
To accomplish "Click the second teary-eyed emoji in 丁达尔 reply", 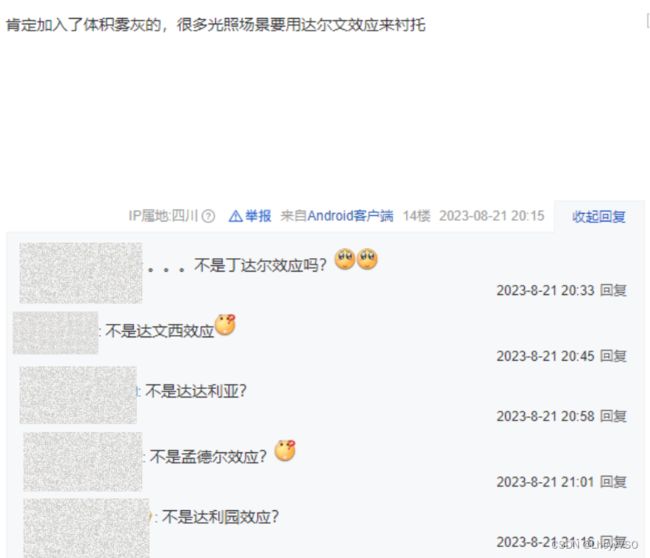I will (x=367, y=259).
